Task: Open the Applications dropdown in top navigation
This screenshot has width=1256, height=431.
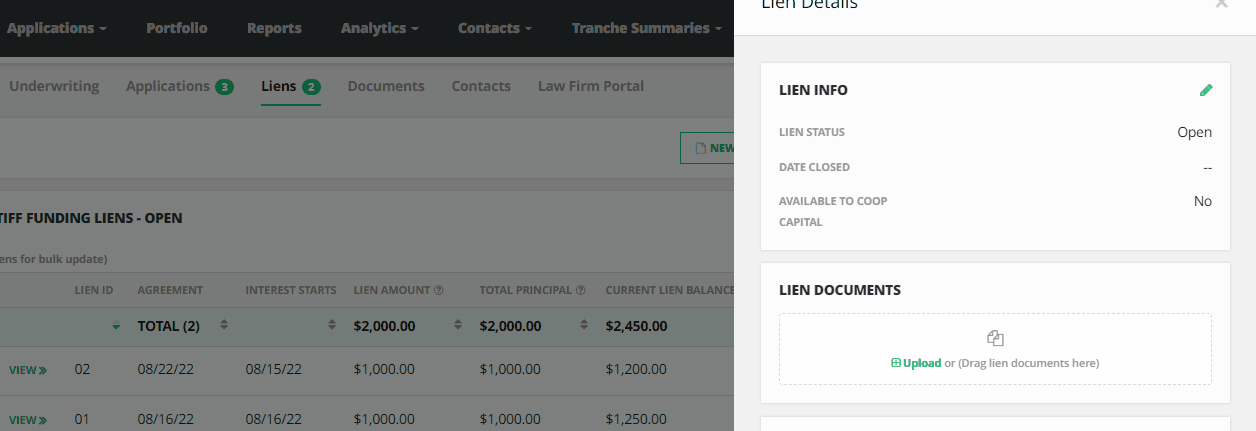Action: [57, 28]
